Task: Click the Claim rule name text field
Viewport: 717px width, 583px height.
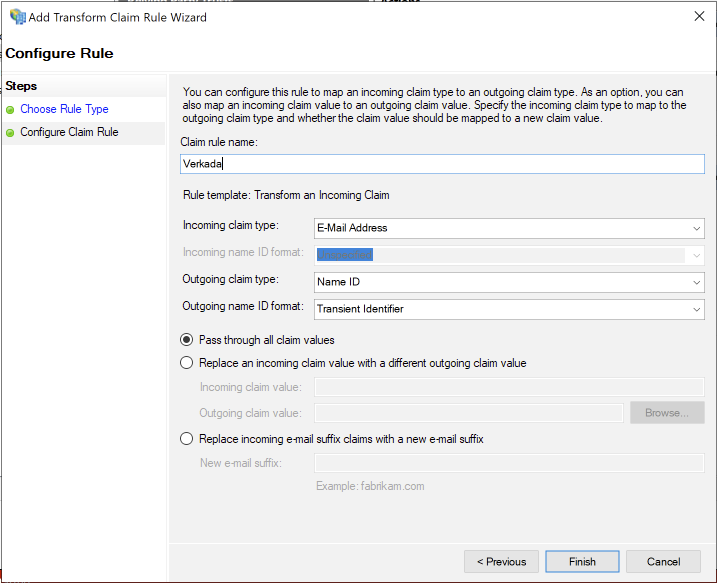Action: tap(442, 164)
